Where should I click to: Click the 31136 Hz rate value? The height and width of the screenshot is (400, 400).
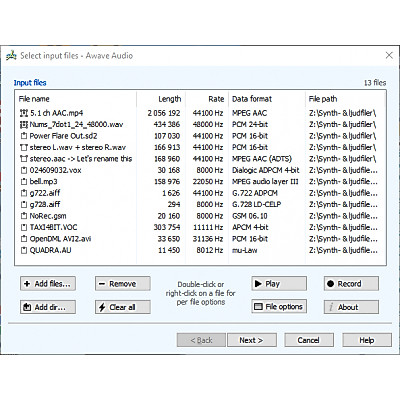point(208,239)
